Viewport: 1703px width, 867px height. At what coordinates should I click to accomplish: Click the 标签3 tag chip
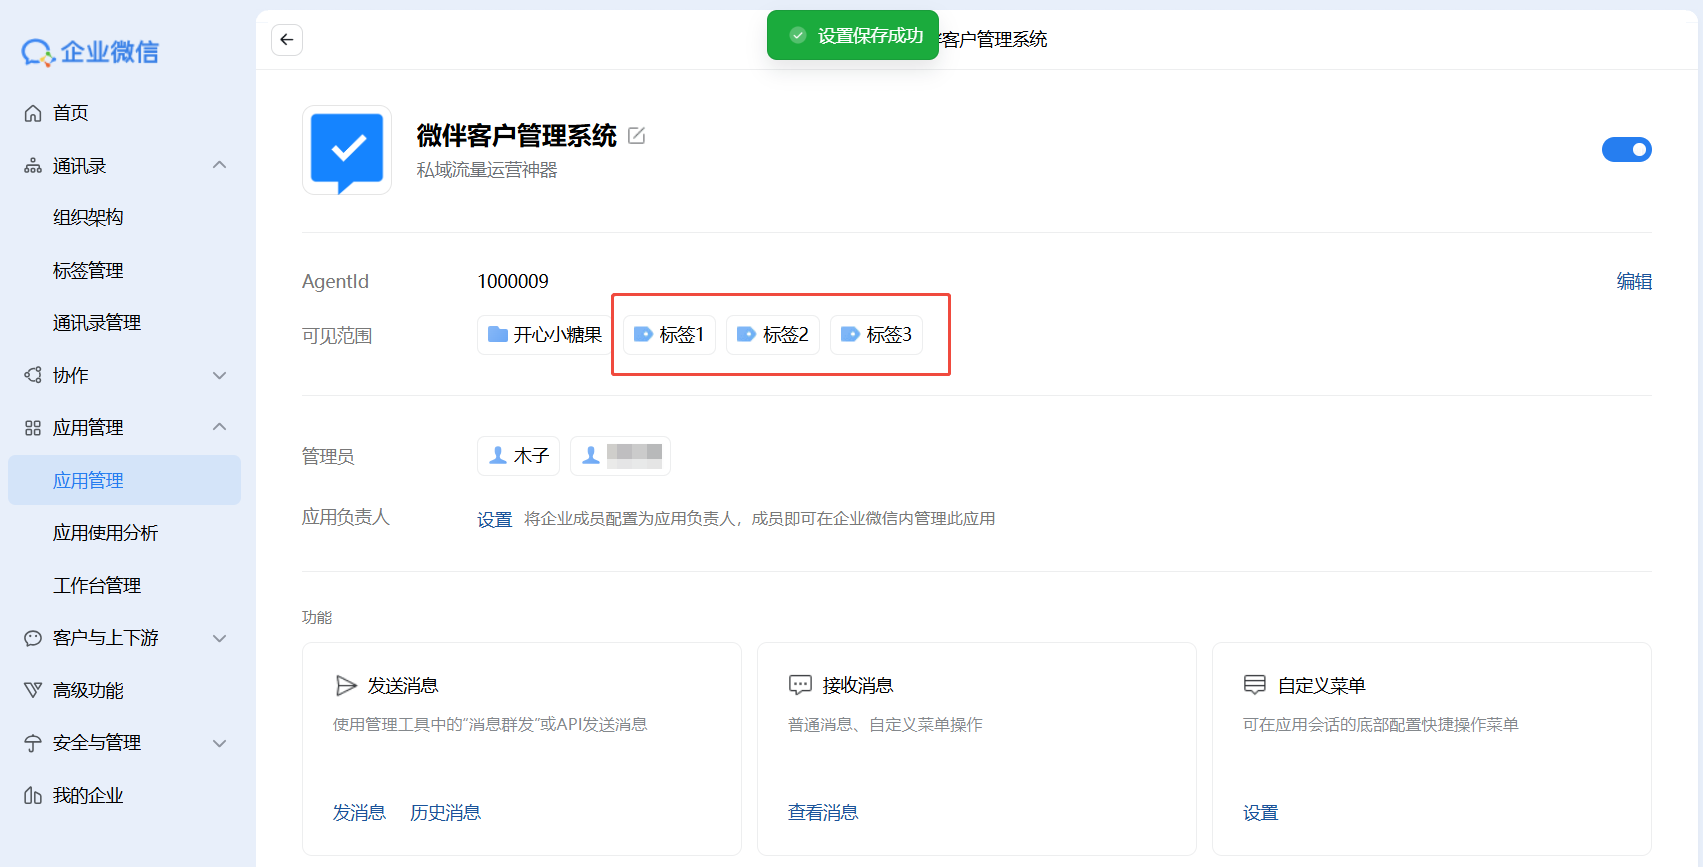coord(877,335)
